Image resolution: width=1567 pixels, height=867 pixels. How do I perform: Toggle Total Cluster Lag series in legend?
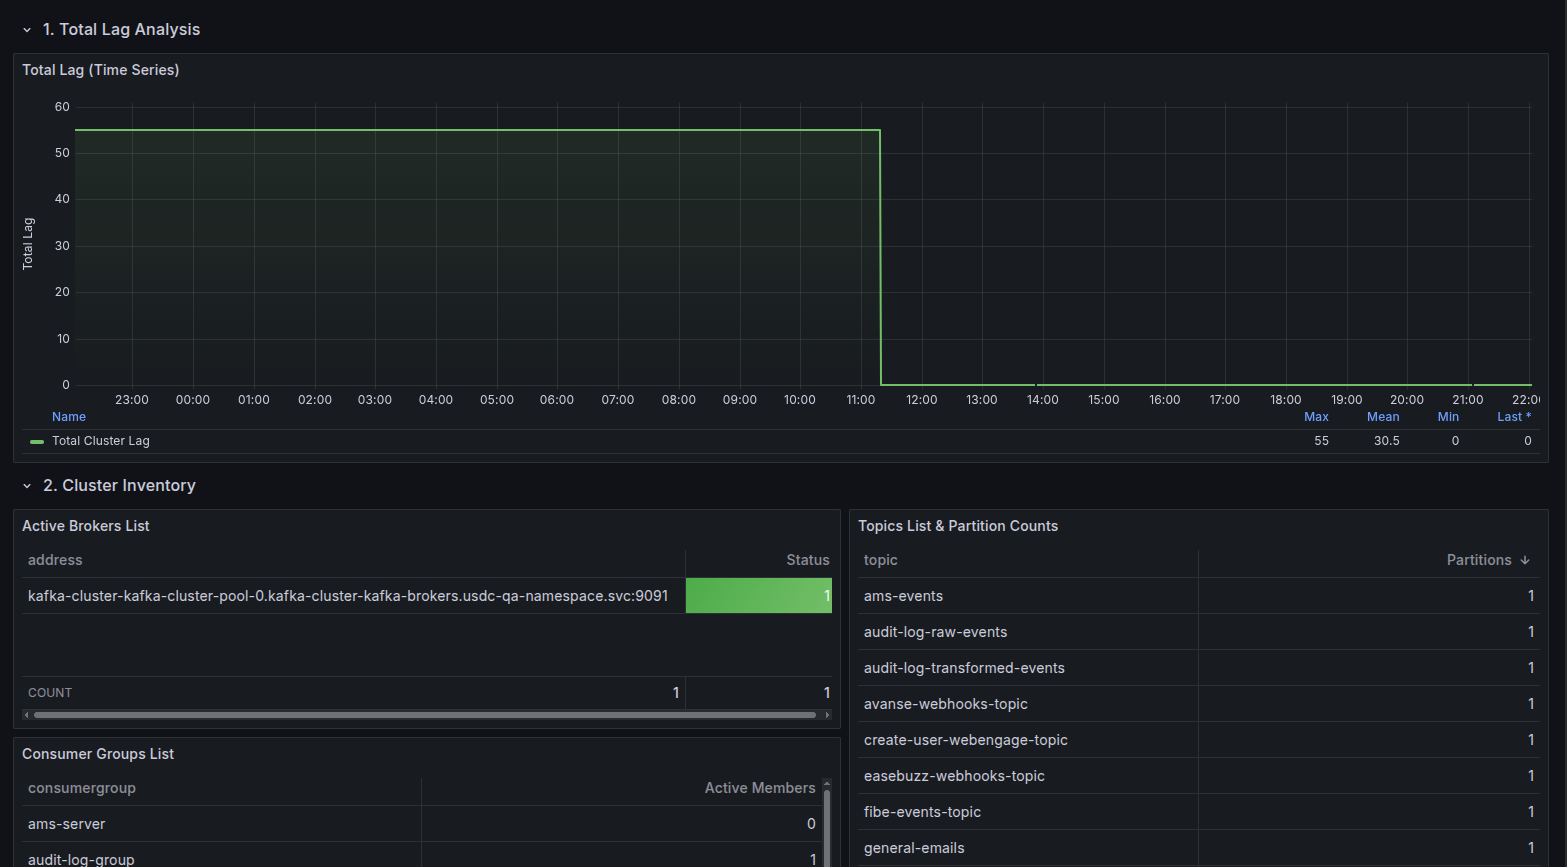pos(101,441)
